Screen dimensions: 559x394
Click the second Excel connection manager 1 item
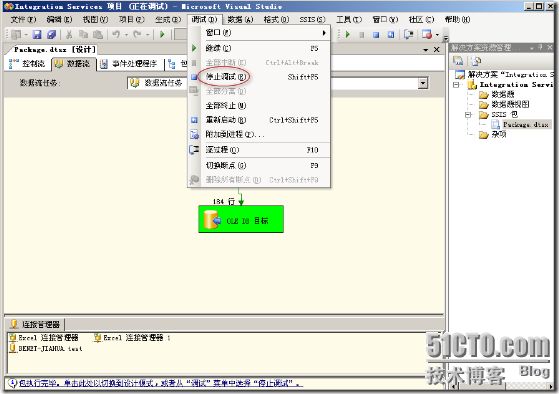click(132, 337)
